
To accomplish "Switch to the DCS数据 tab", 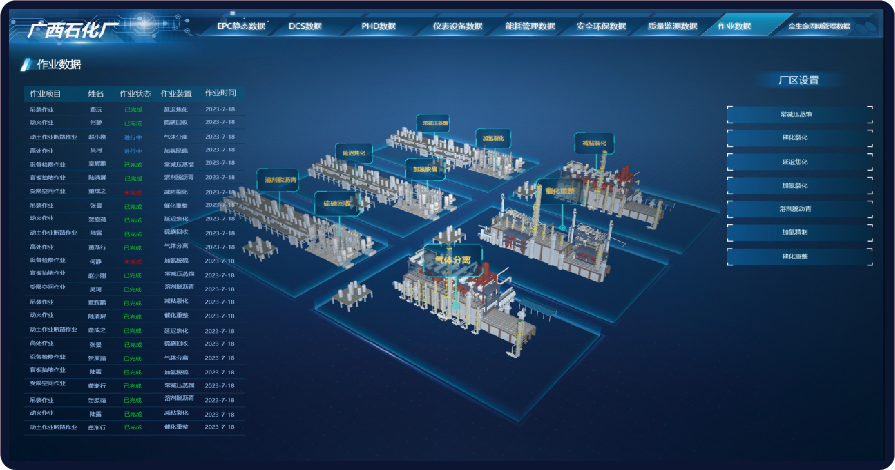I will pos(305,26).
